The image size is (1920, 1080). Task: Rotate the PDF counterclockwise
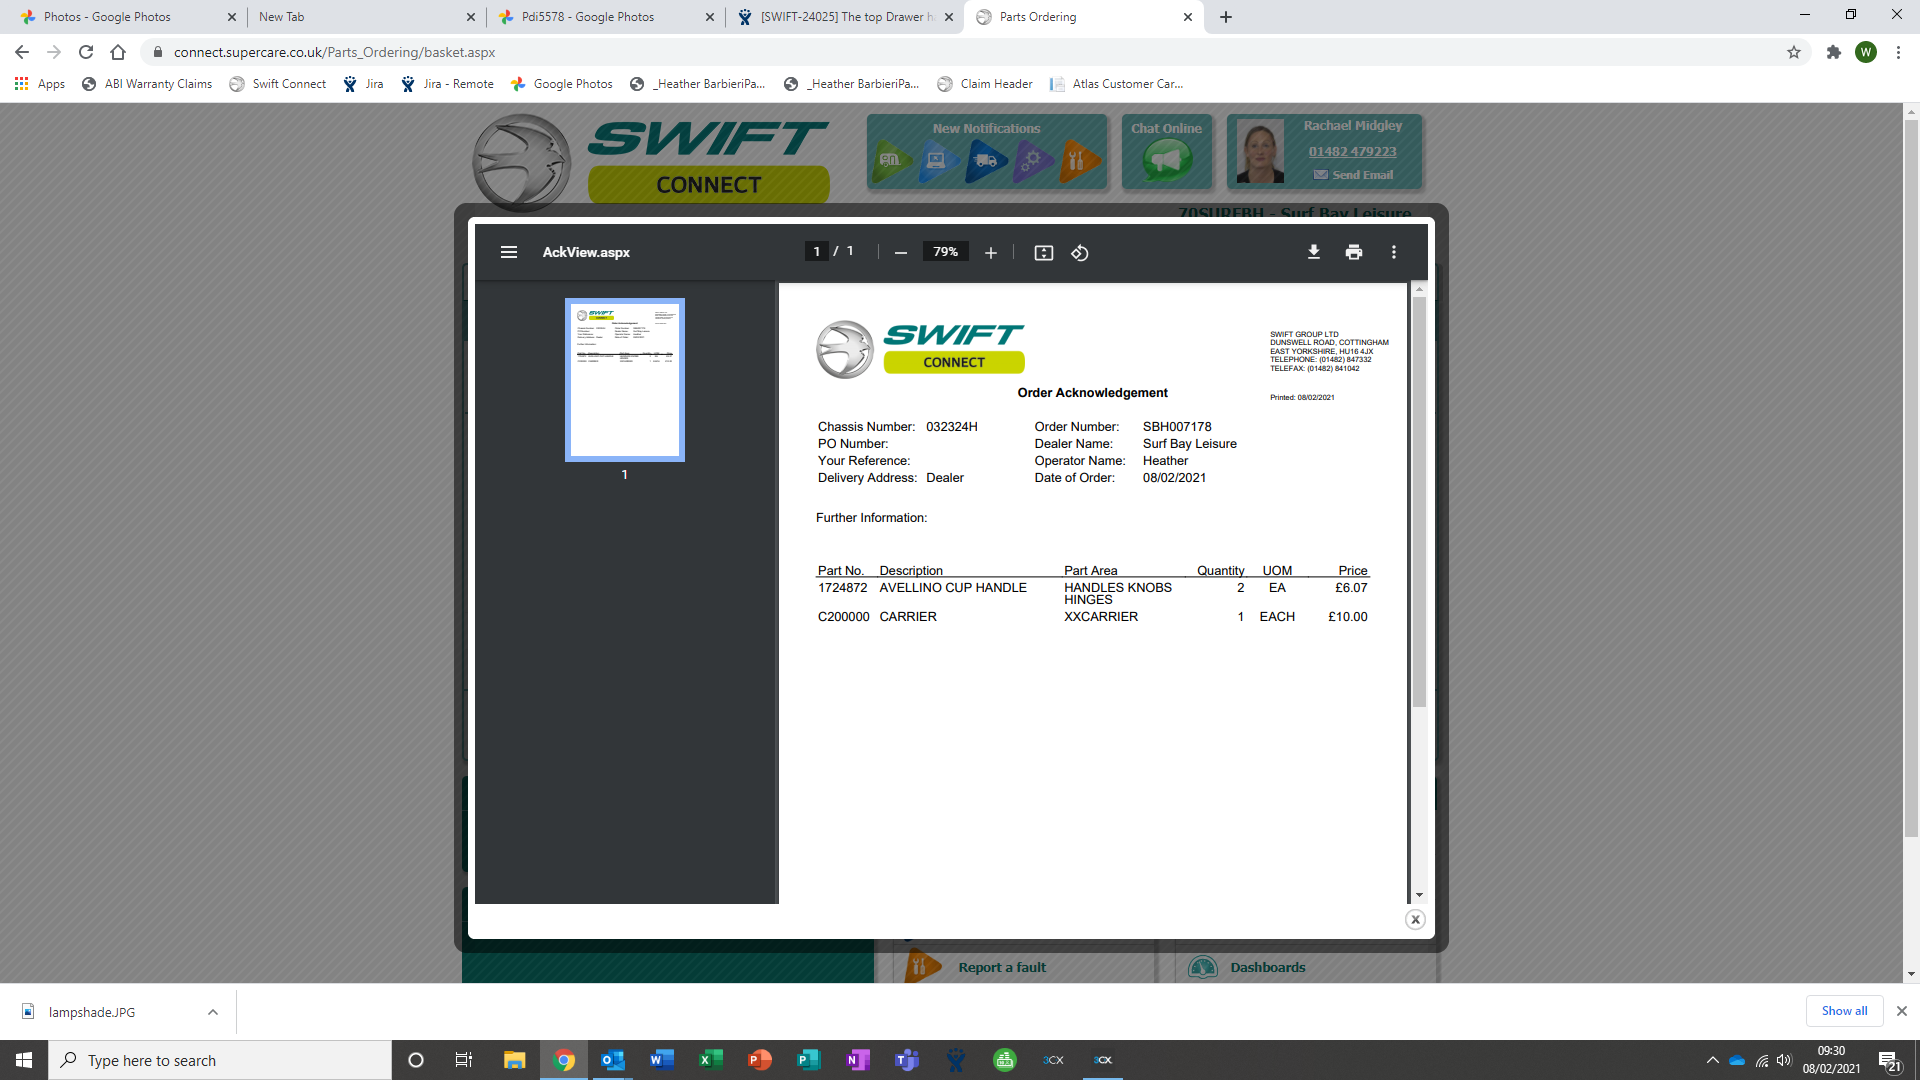(1080, 253)
